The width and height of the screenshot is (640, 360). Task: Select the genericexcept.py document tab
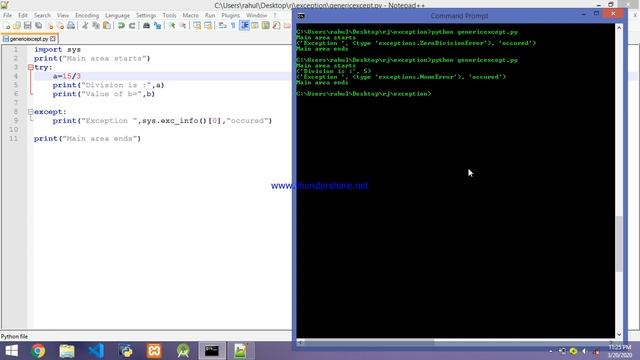29,39
